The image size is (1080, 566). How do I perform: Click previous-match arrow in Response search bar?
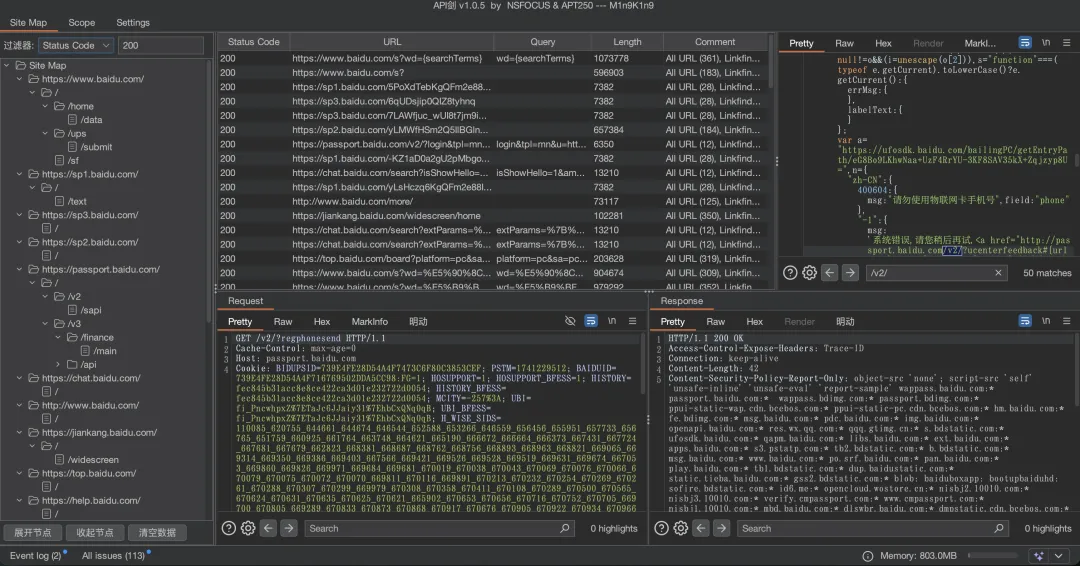click(x=701, y=528)
